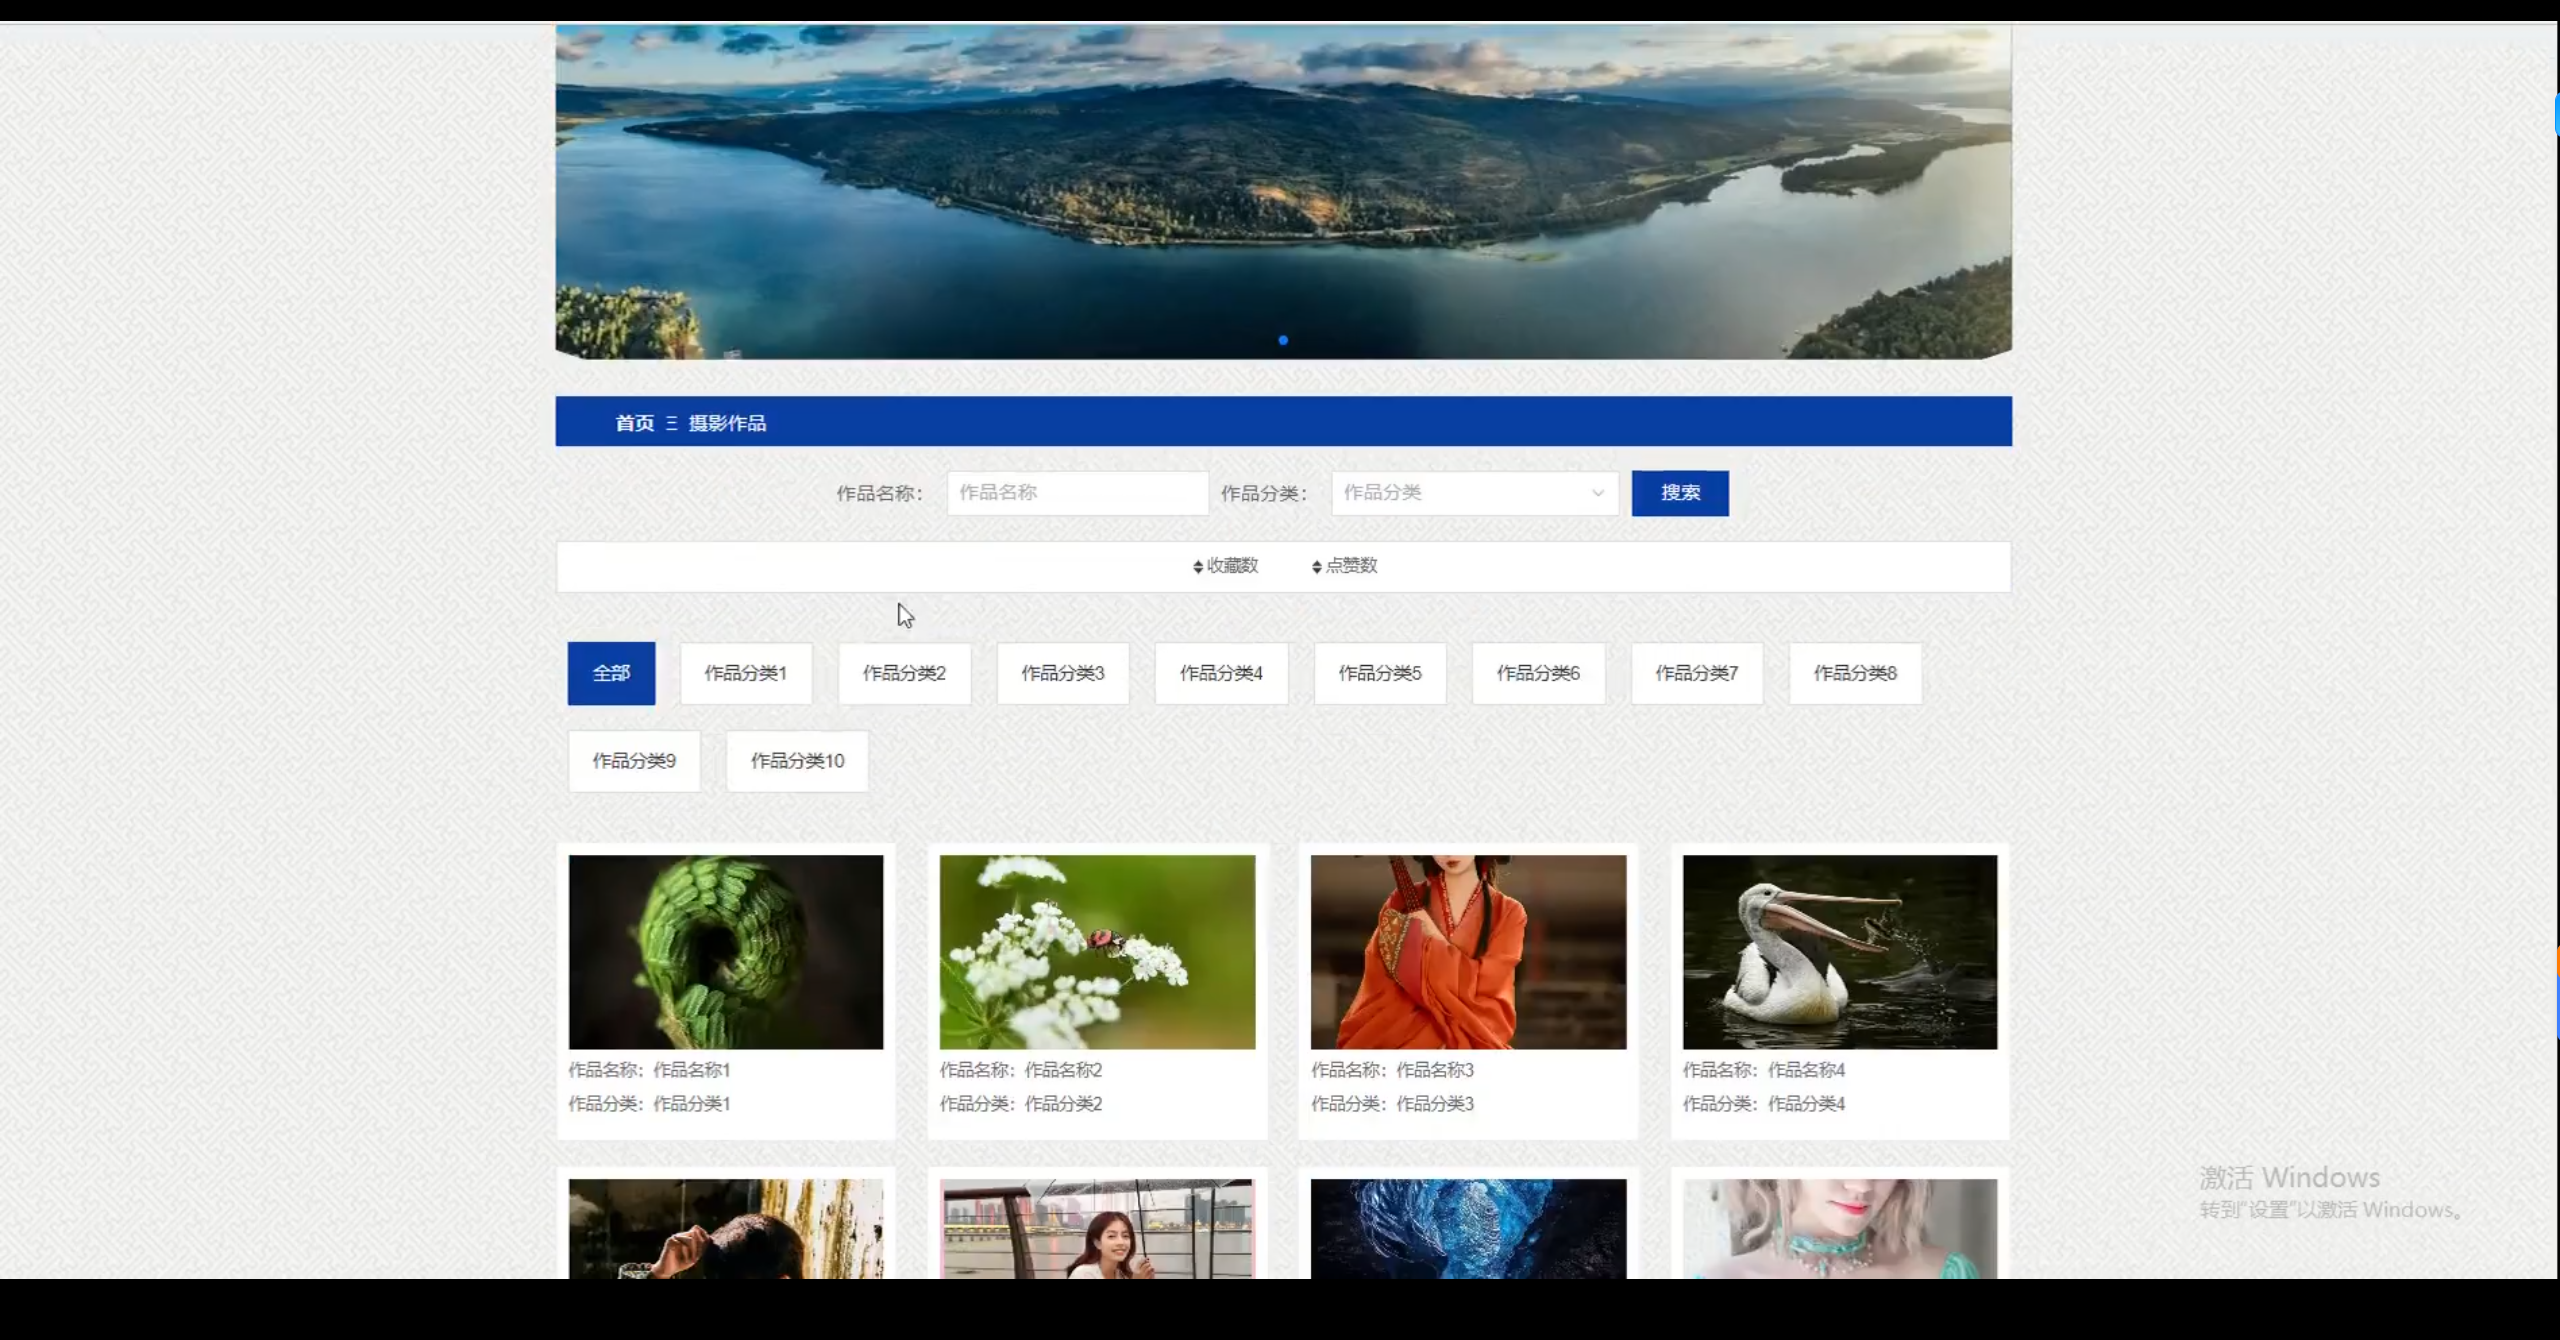Filter by 作品分类3 tab
Screen dimensions: 2560x1340
(1062, 673)
